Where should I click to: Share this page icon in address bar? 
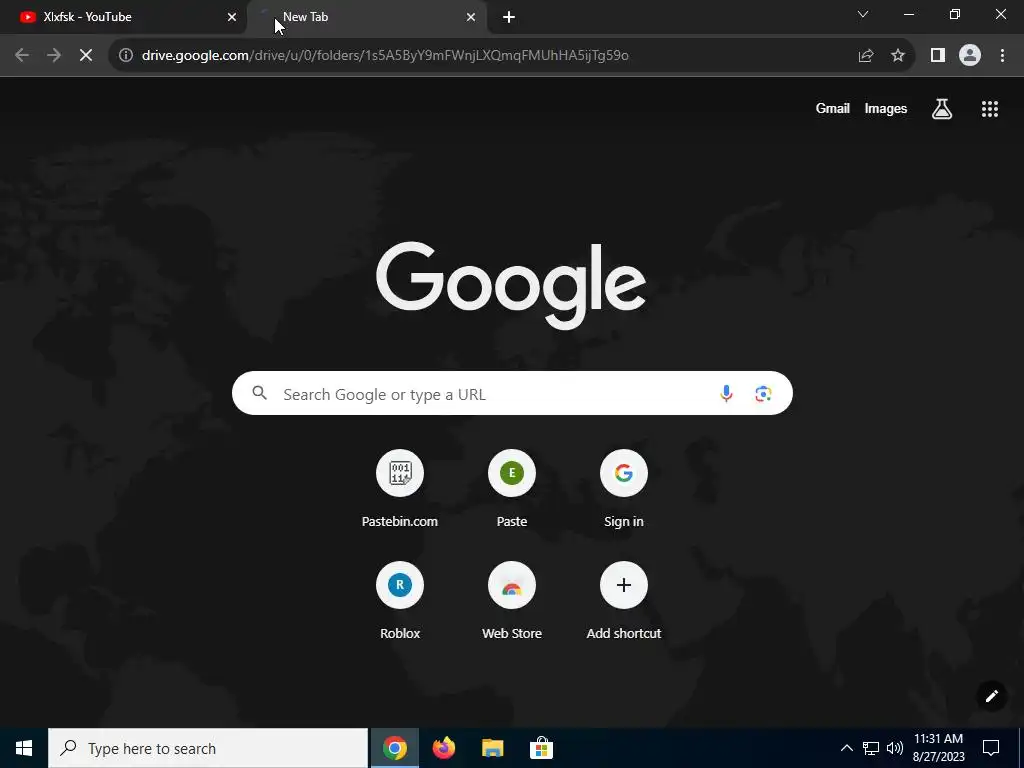click(866, 56)
